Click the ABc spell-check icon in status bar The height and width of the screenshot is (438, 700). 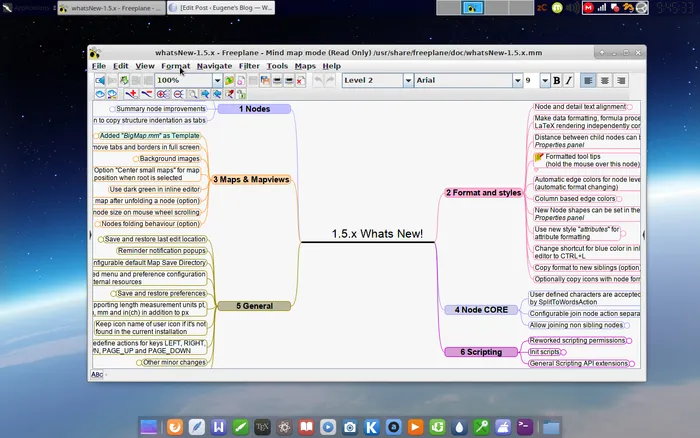point(97,375)
